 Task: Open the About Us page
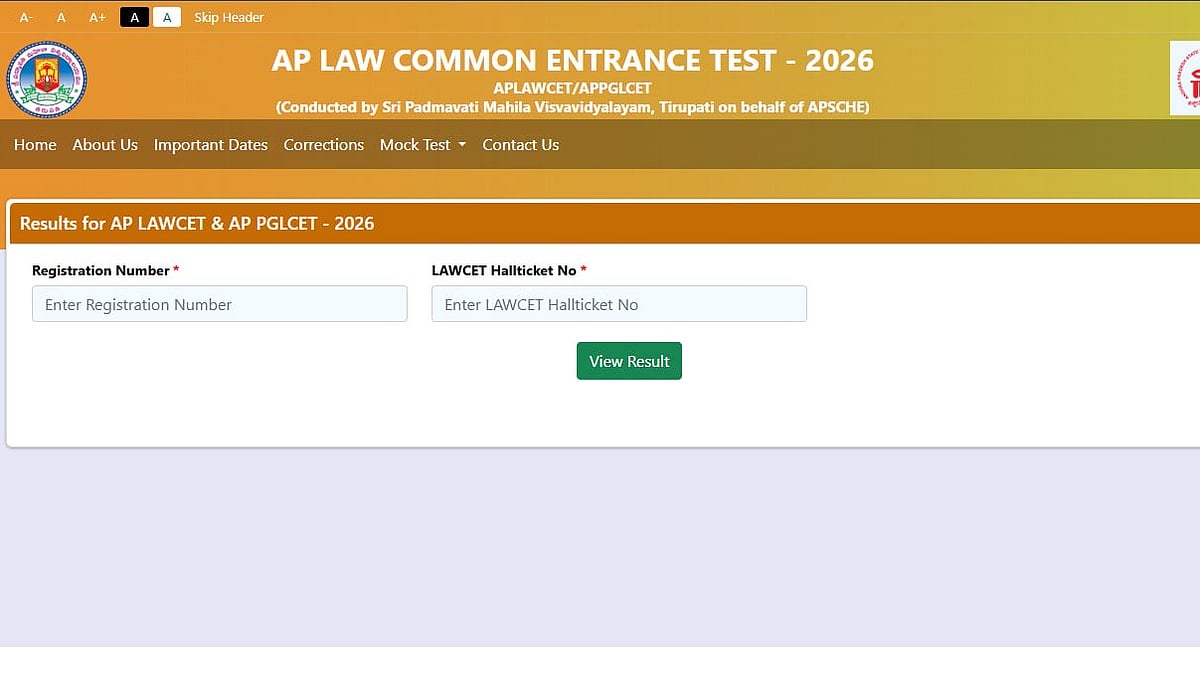(x=105, y=145)
